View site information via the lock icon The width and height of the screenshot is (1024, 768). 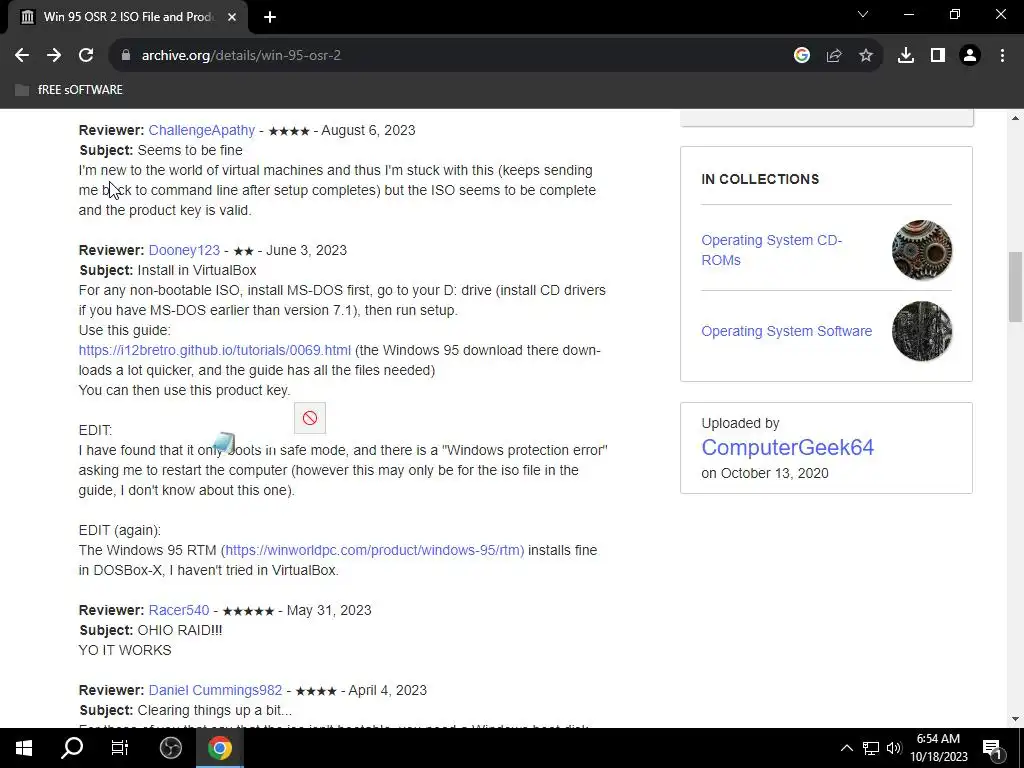tap(126, 56)
